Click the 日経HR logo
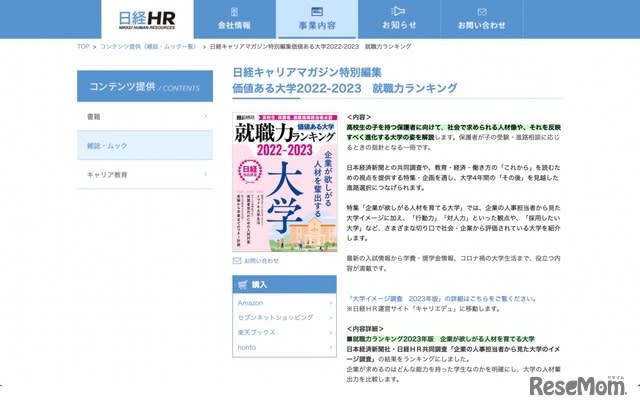This screenshot has width=640, height=409. pos(147,20)
